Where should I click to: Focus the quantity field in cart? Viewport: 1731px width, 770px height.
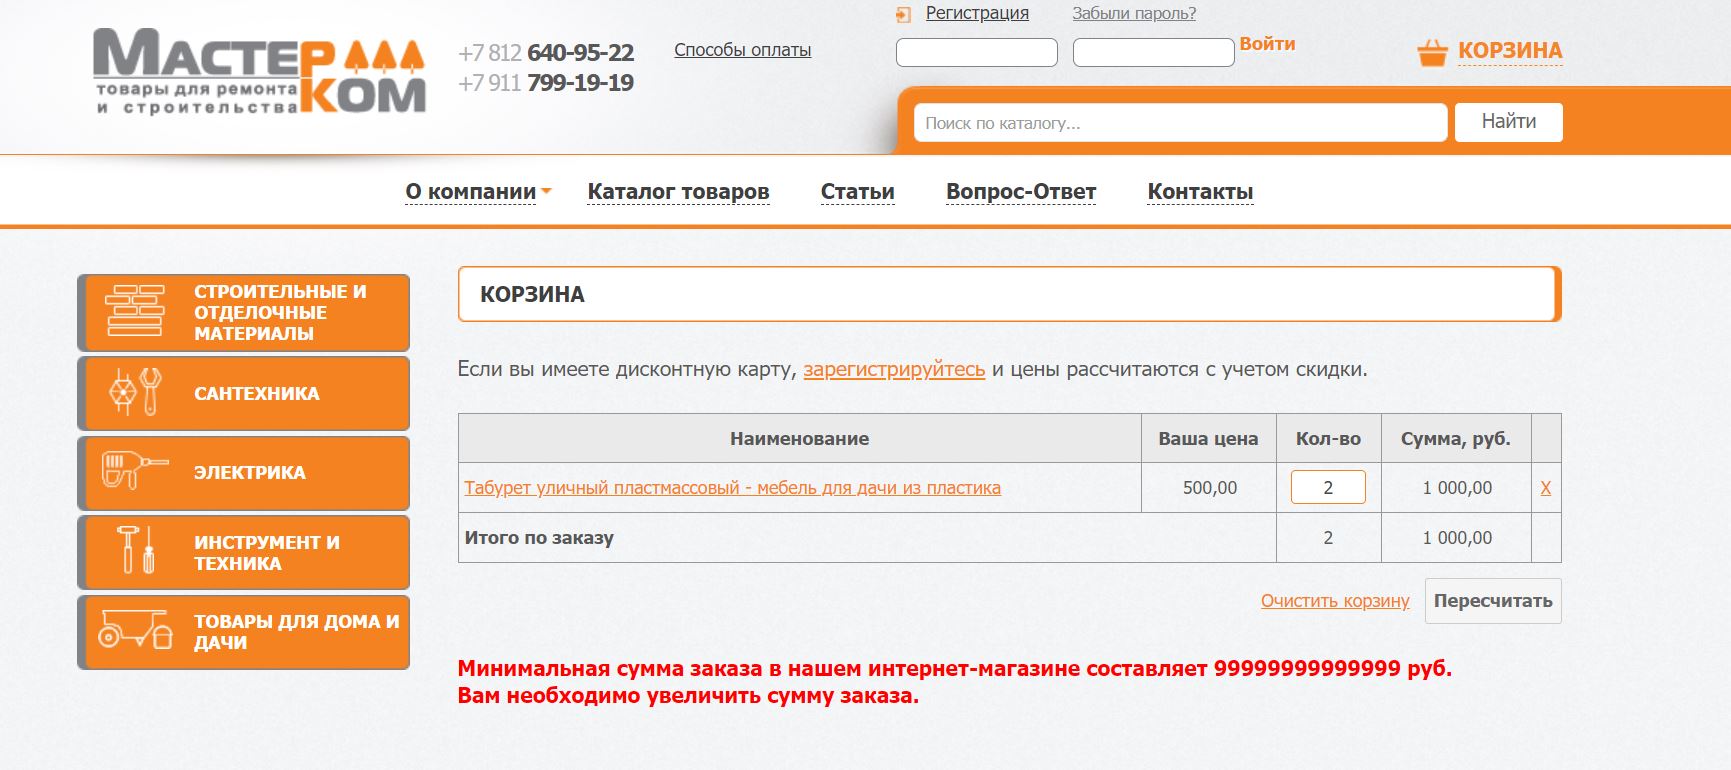tap(1327, 488)
